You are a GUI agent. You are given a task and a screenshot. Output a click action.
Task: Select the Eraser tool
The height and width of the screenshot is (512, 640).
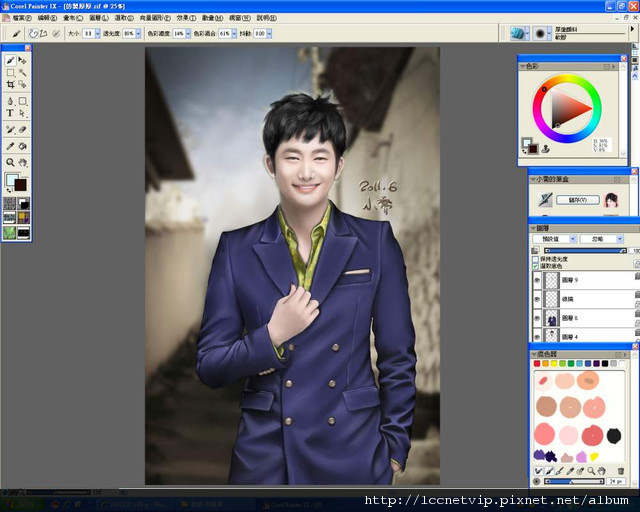[22, 130]
